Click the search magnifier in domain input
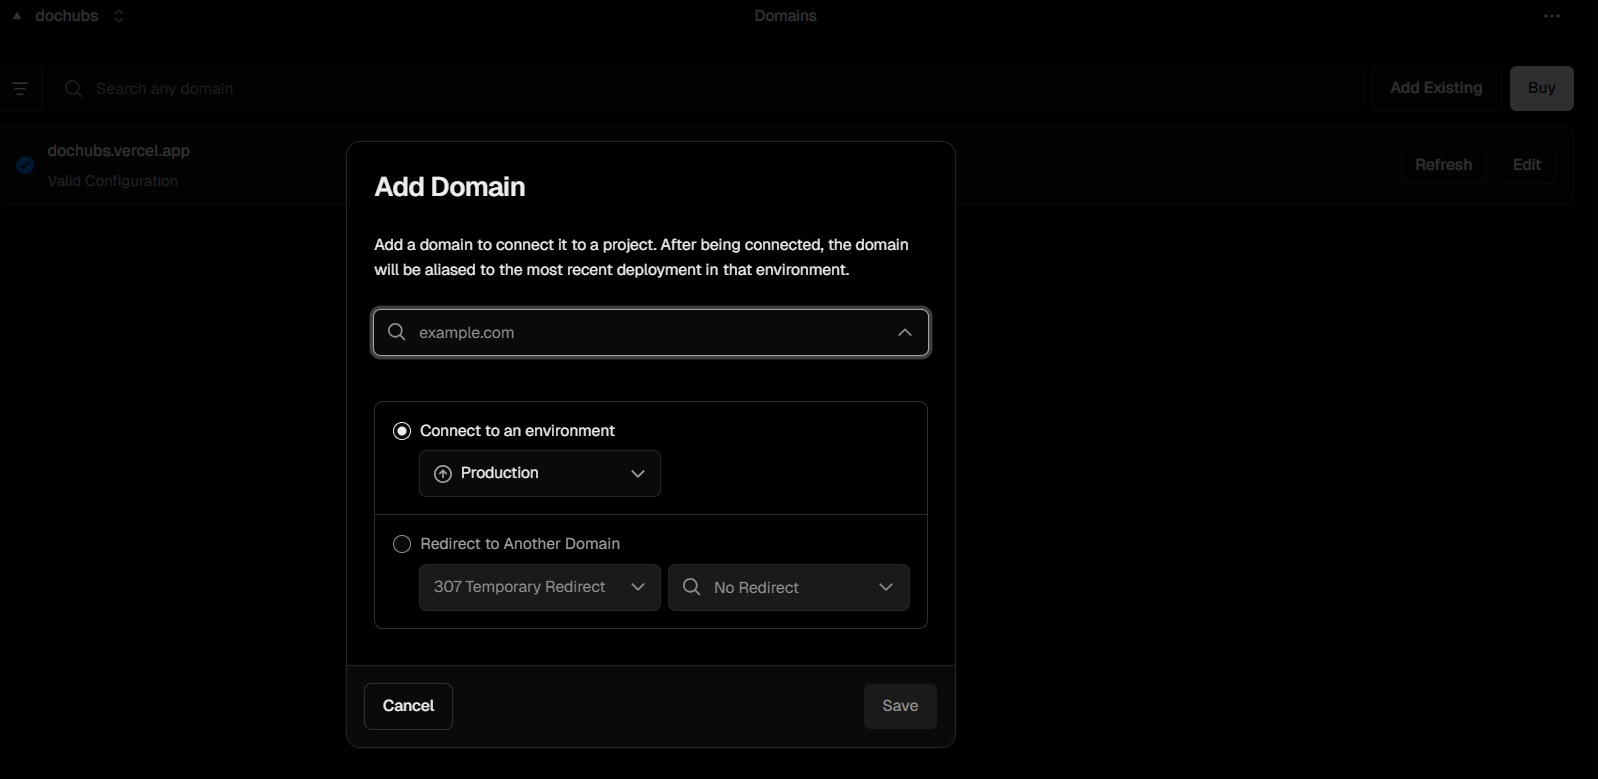The width and height of the screenshot is (1598, 779). pyautogui.click(x=397, y=332)
